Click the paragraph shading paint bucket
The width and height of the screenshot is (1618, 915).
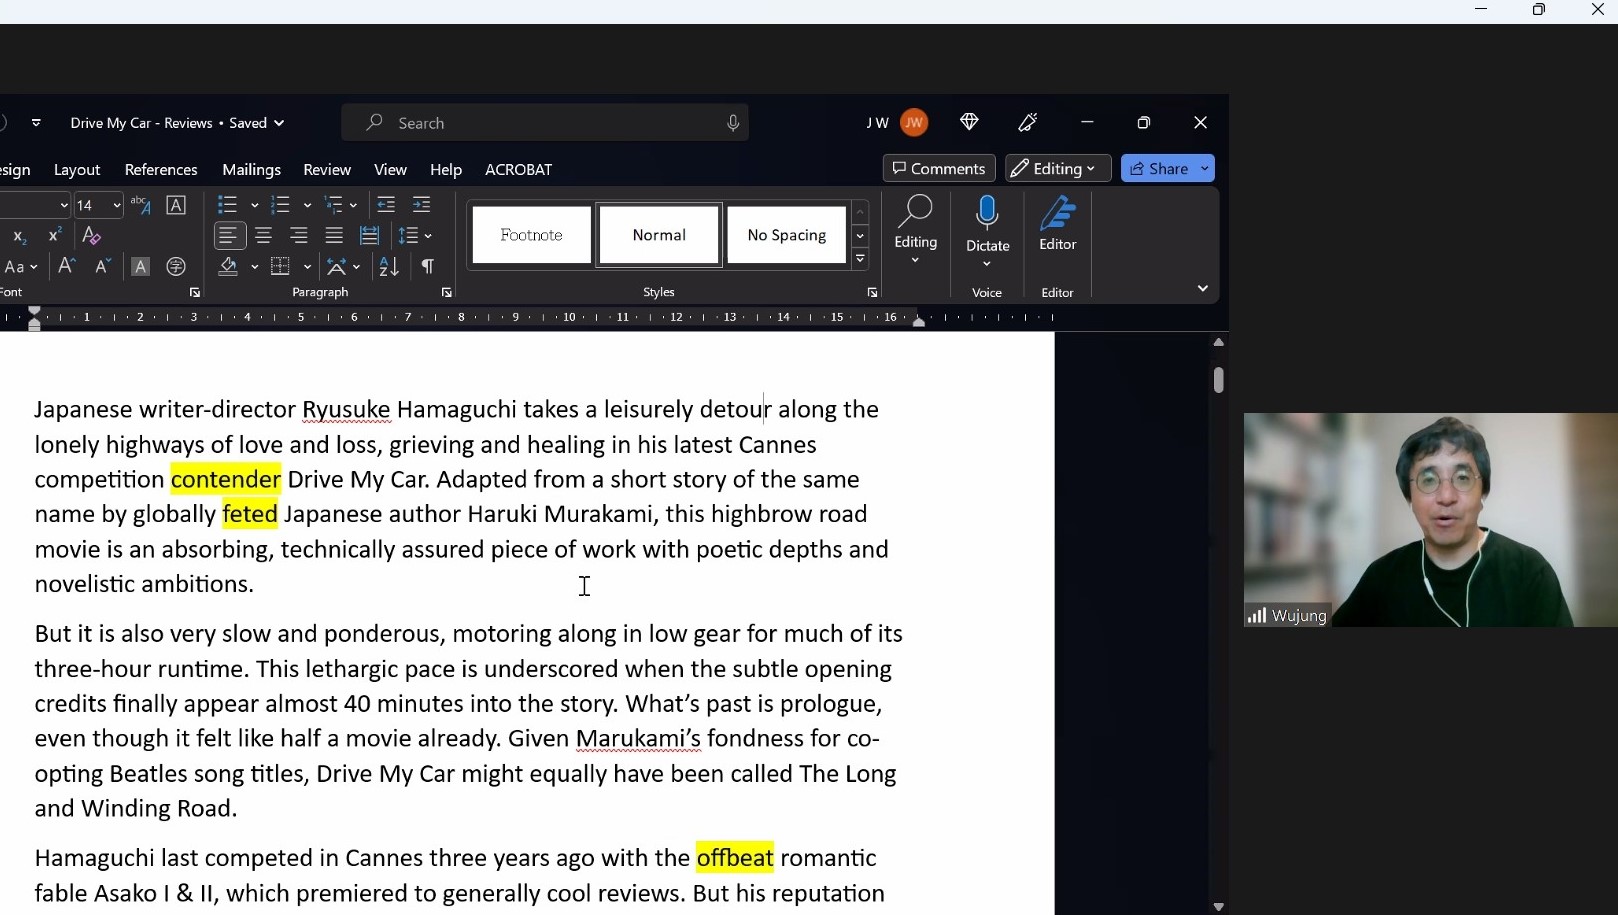(228, 267)
